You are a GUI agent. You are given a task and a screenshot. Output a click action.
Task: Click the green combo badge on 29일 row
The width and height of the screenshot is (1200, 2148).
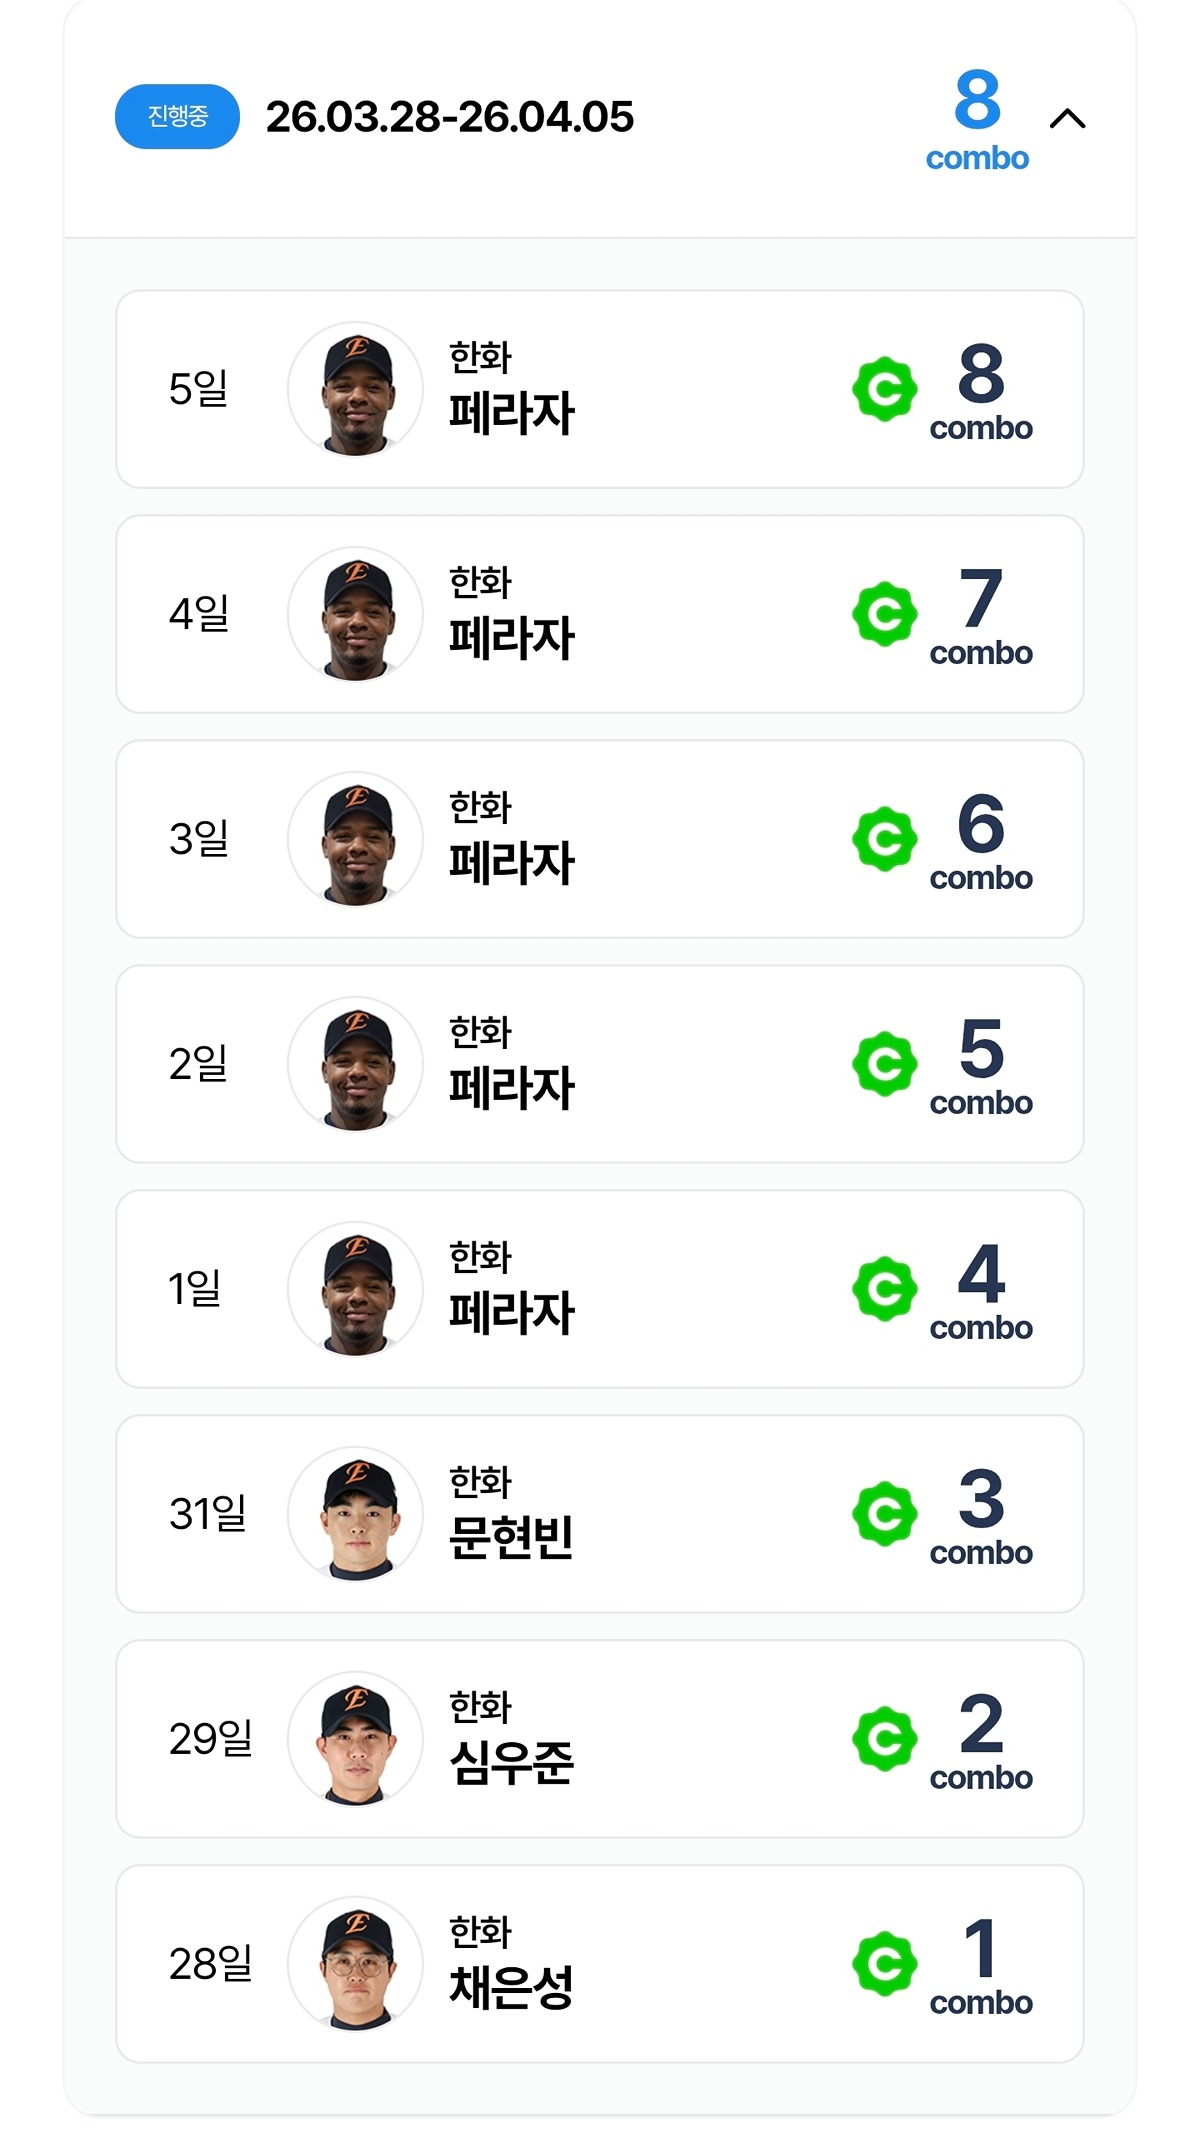click(884, 1739)
